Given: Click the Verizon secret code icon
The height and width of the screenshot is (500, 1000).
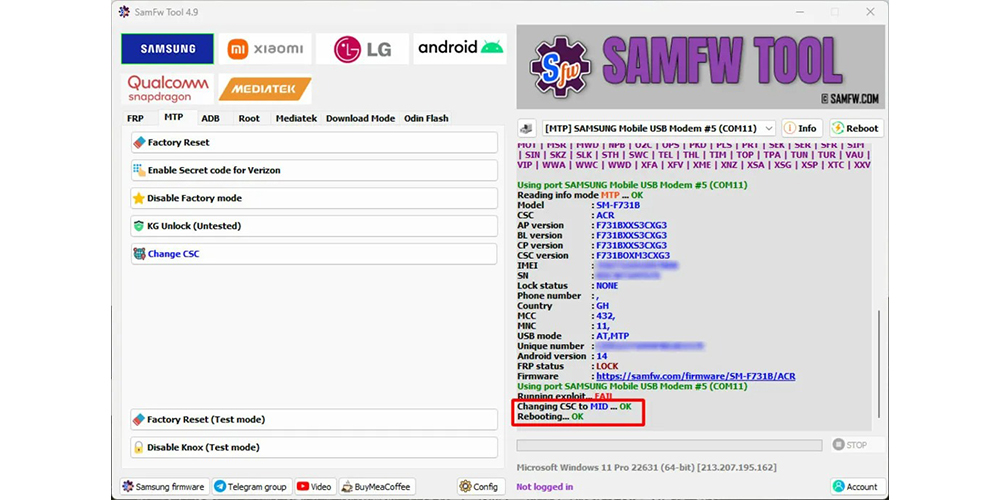Looking at the screenshot, I should (x=139, y=170).
